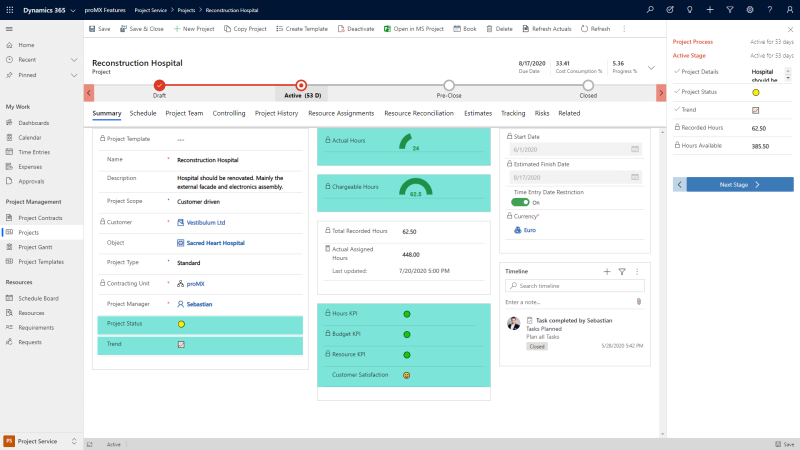800x450 pixels.
Task: Toggle Time Entry Date Restriction switch
Action: (520, 202)
